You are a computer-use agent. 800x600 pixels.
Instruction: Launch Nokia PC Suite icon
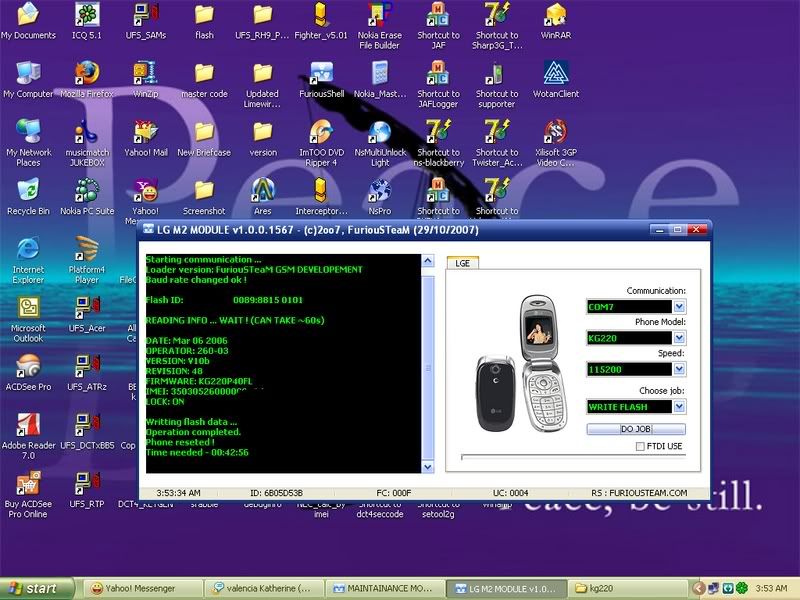87,197
